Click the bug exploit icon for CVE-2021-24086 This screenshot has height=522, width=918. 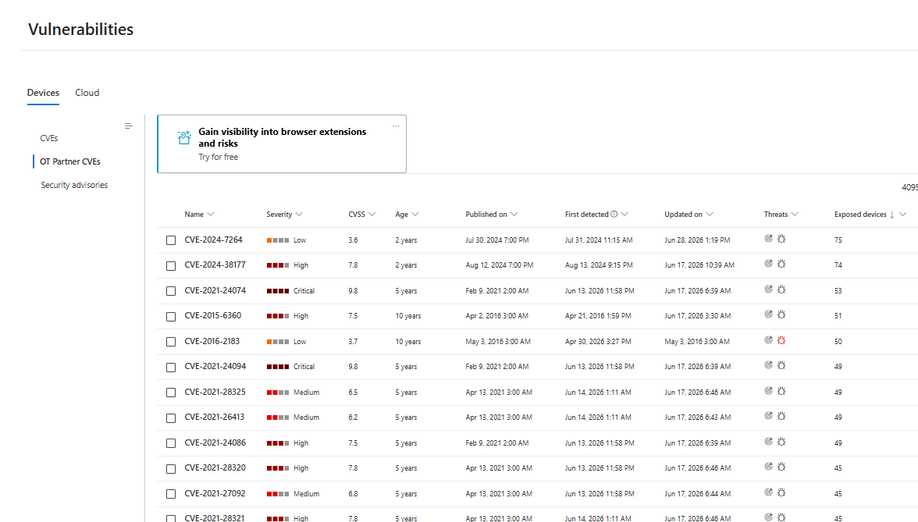click(782, 442)
